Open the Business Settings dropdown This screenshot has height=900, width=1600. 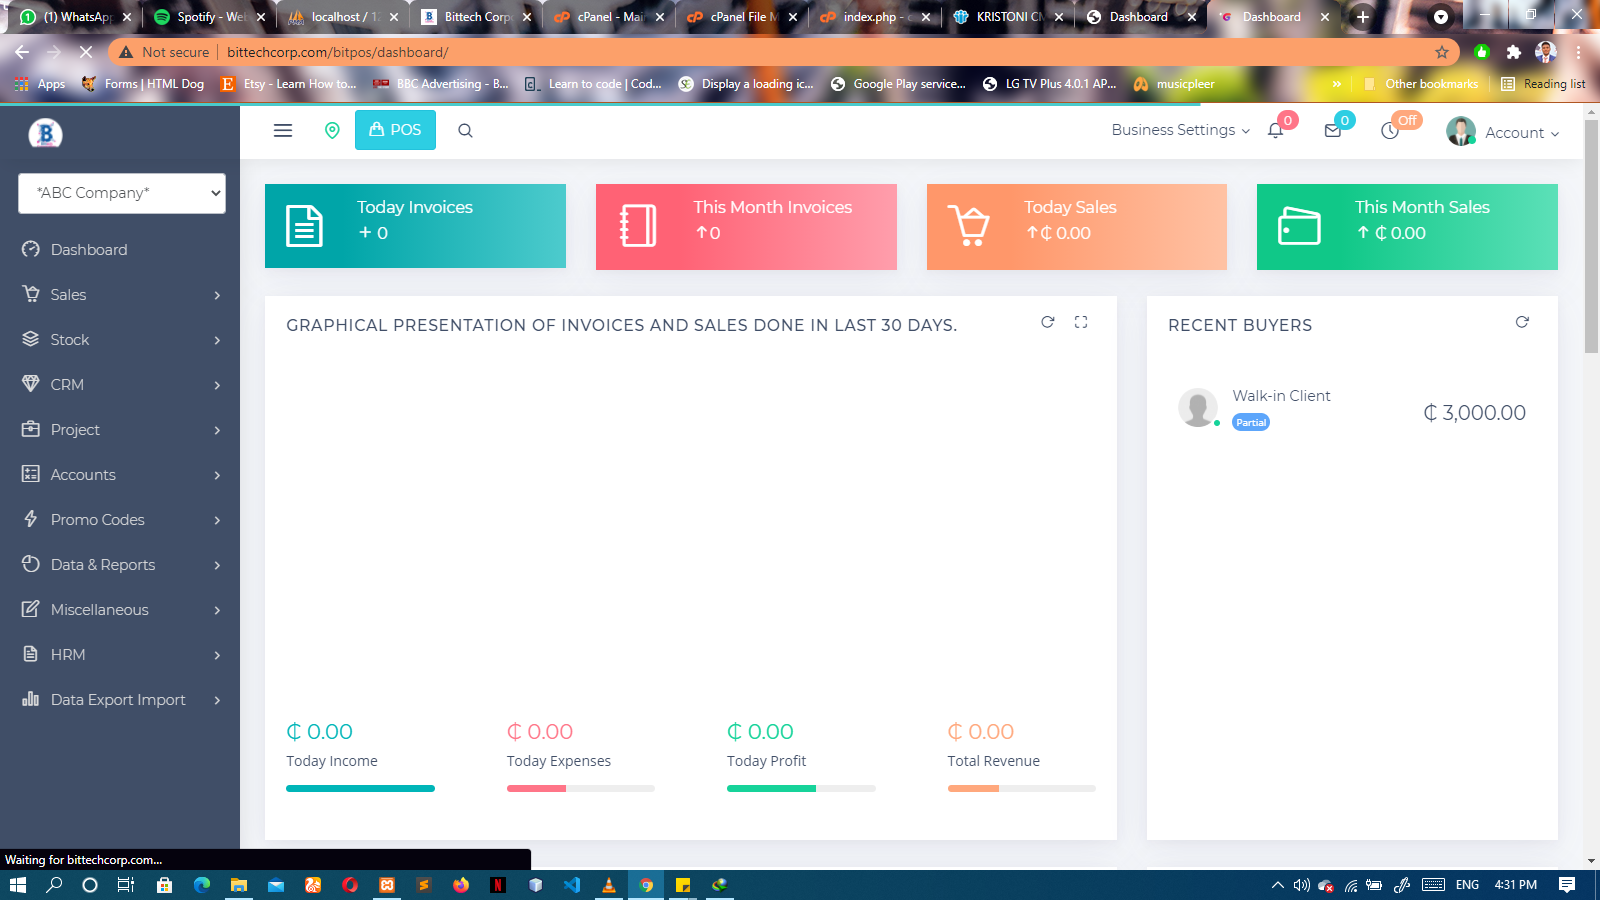tap(1180, 130)
